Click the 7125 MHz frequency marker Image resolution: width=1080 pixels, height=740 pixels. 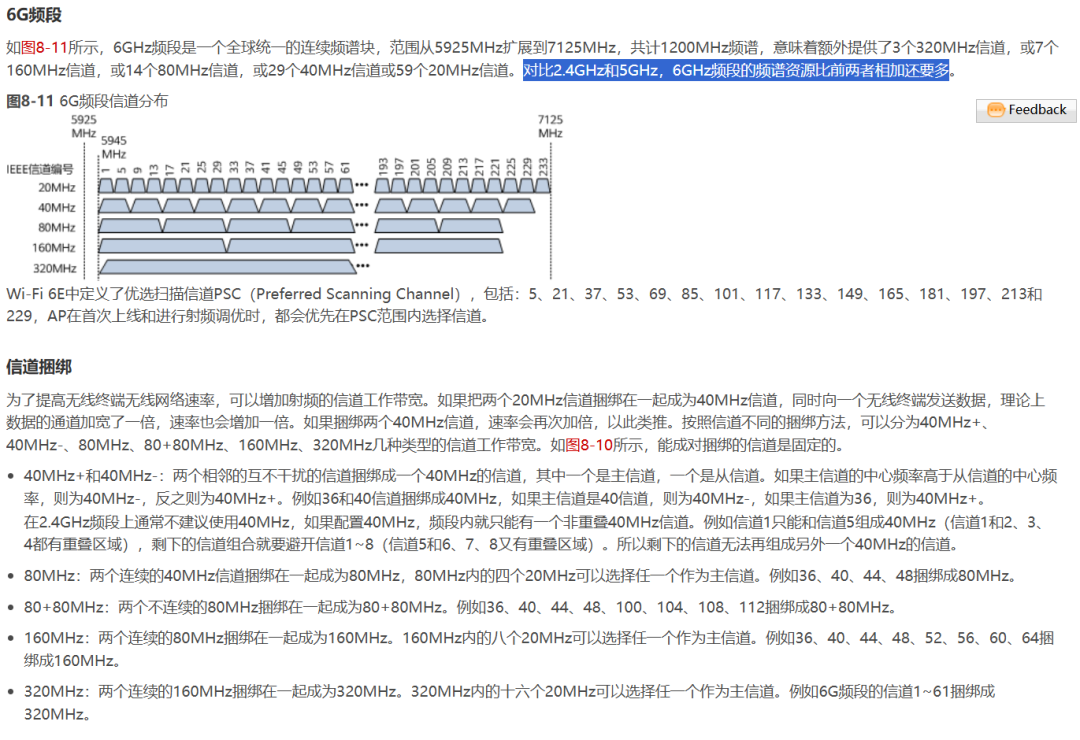(x=549, y=126)
